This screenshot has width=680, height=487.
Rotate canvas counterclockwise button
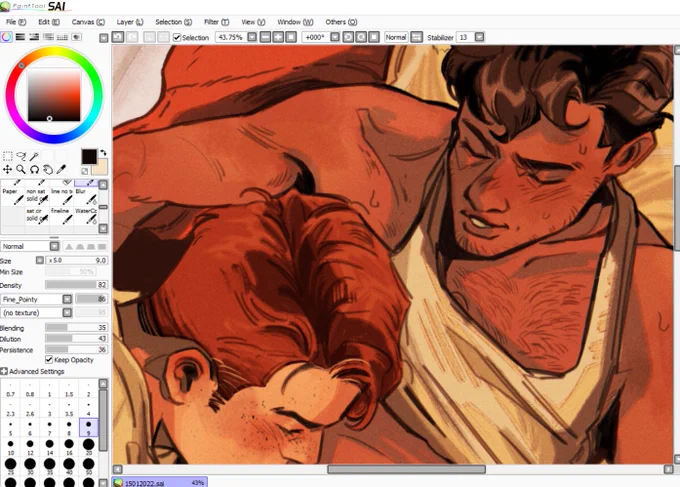coord(348,37)
